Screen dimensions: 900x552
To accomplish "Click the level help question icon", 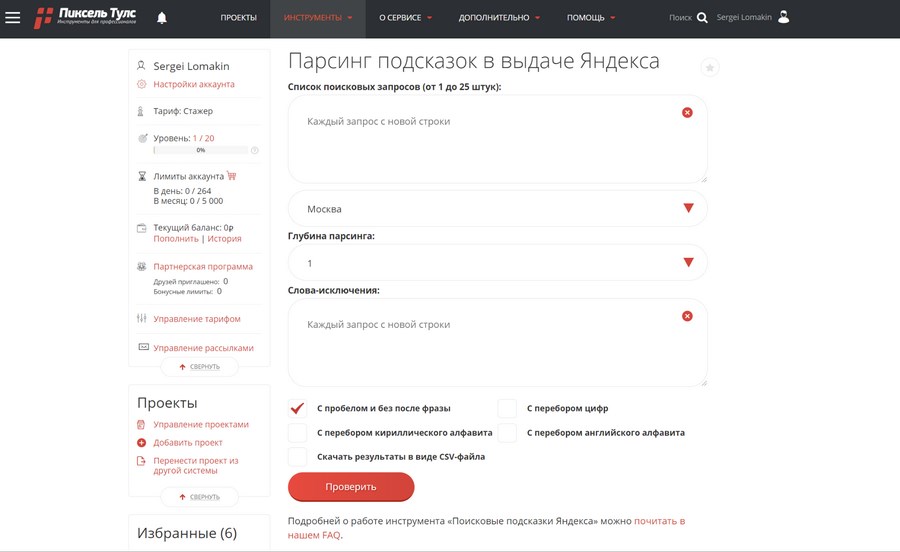I will point(255,150).
